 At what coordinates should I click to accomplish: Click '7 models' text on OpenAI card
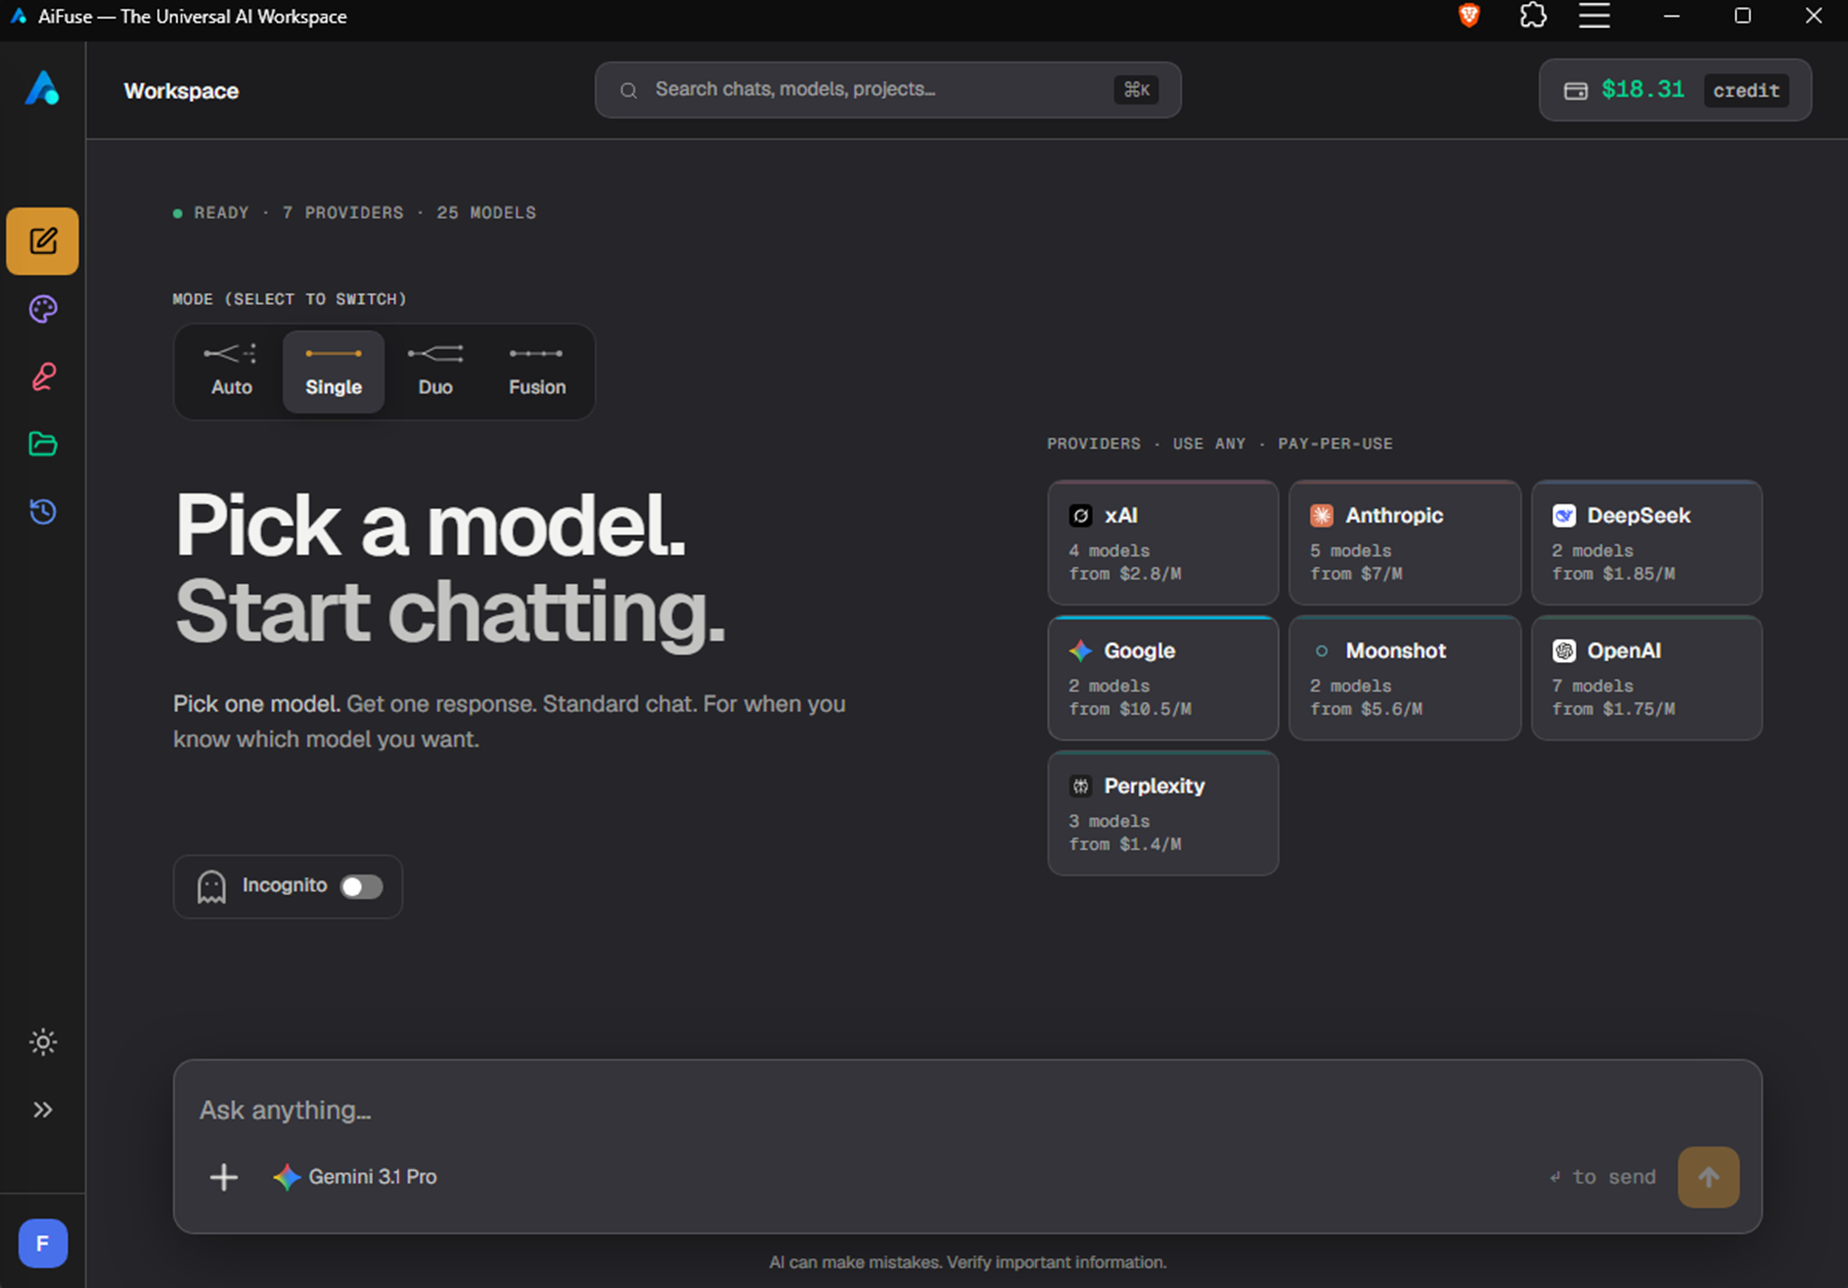click(1593, 686)
